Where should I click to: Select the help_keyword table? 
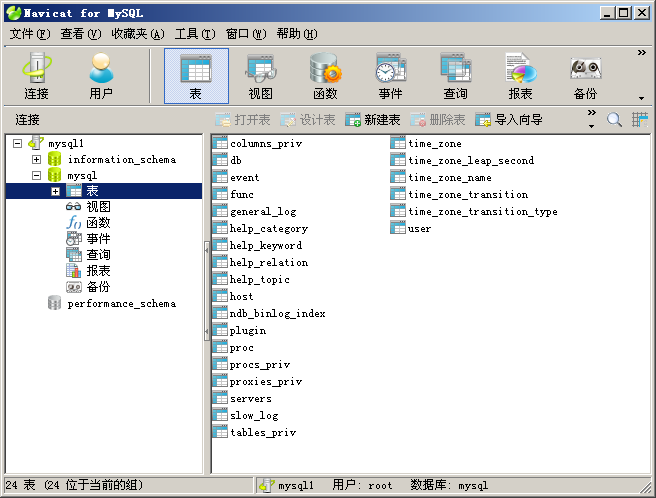pyautogui.click(x=258, y=245)
